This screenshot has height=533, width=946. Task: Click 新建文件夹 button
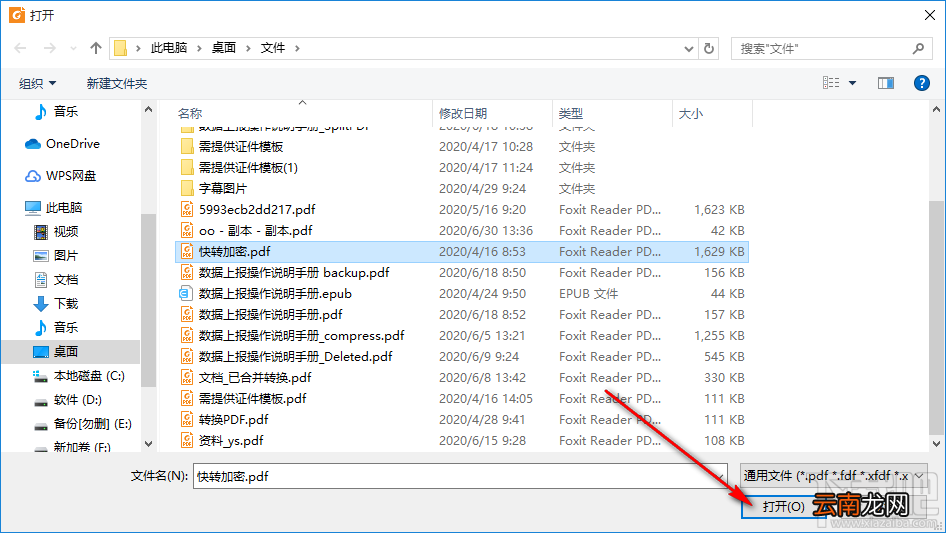[116, 83]
